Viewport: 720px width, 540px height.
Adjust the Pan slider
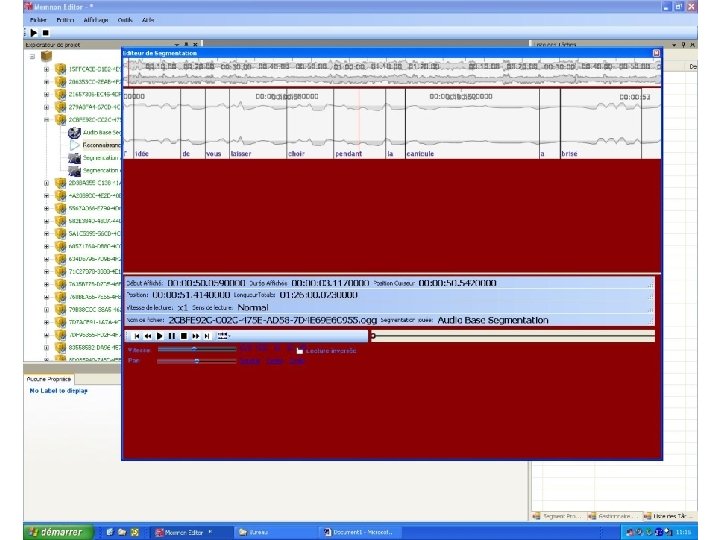pyautogui.click(x=197, y=361)
